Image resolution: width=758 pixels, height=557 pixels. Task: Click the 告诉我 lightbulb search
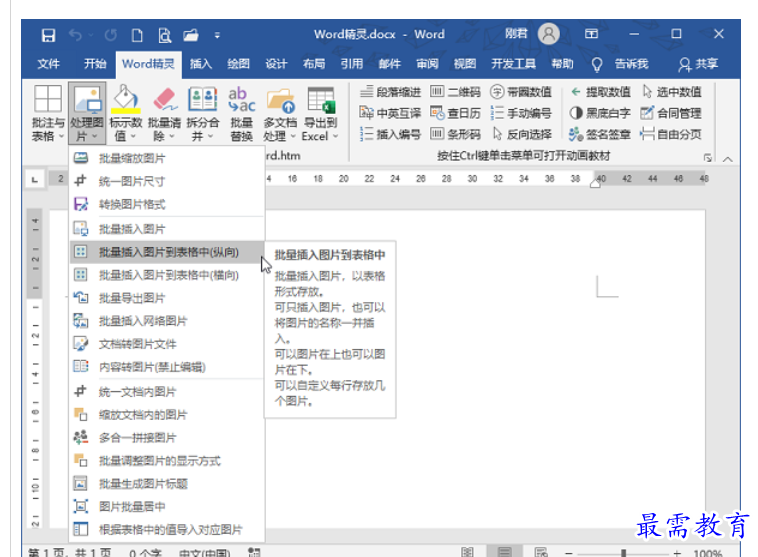620,64
